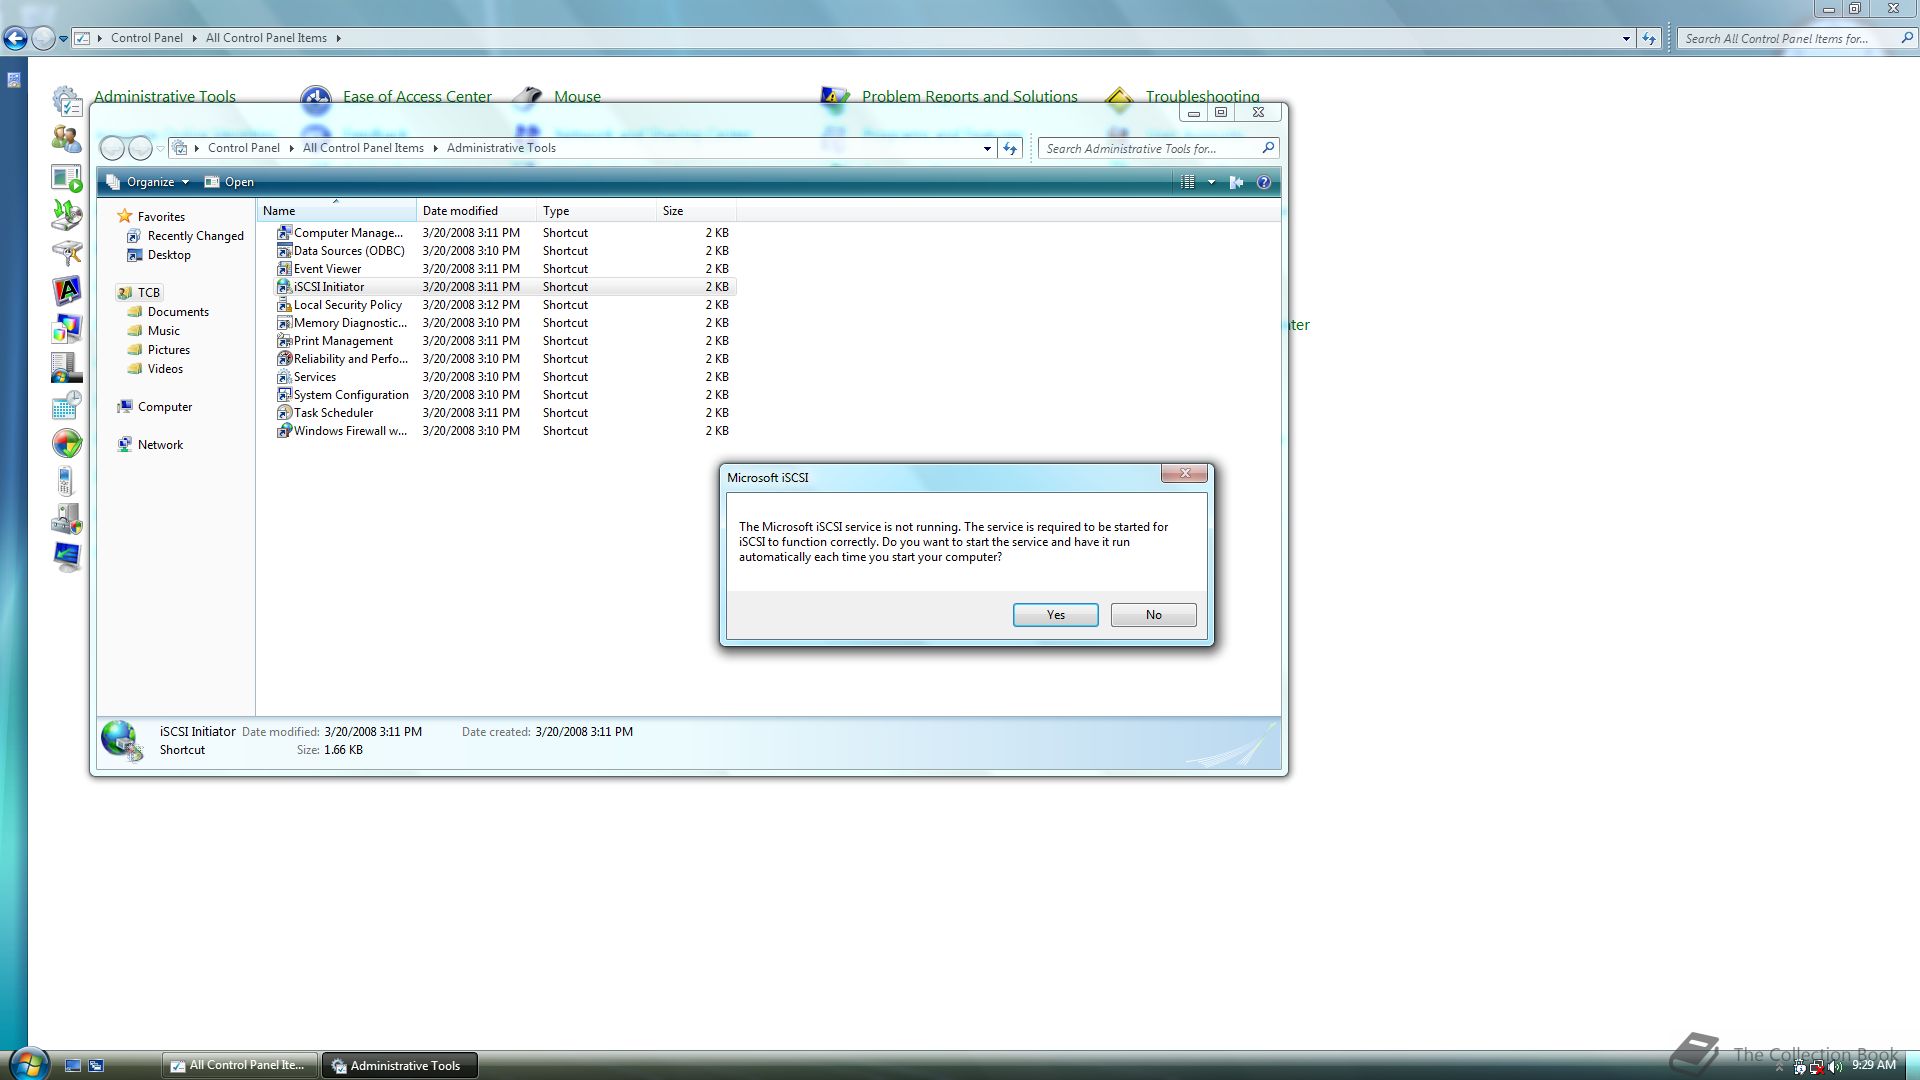
Task: Toggle the preview pane icon
Action: (x=1236, y=182)
